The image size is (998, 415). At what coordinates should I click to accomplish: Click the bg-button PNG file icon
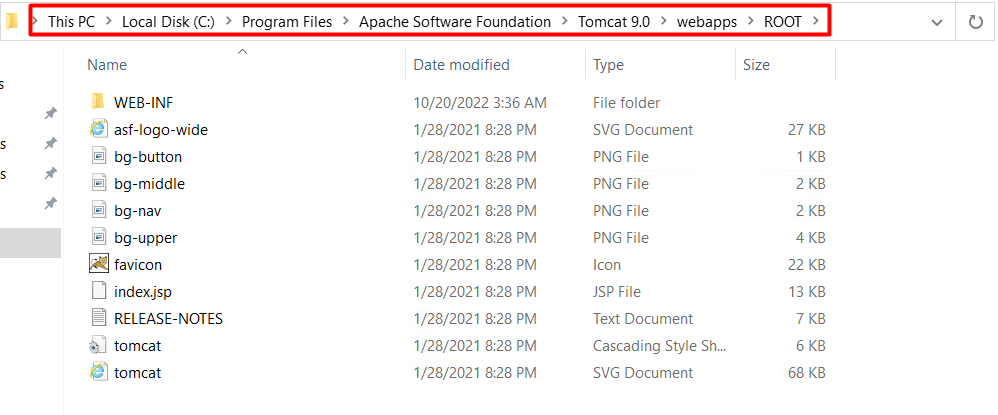click(x=98, y=157)
